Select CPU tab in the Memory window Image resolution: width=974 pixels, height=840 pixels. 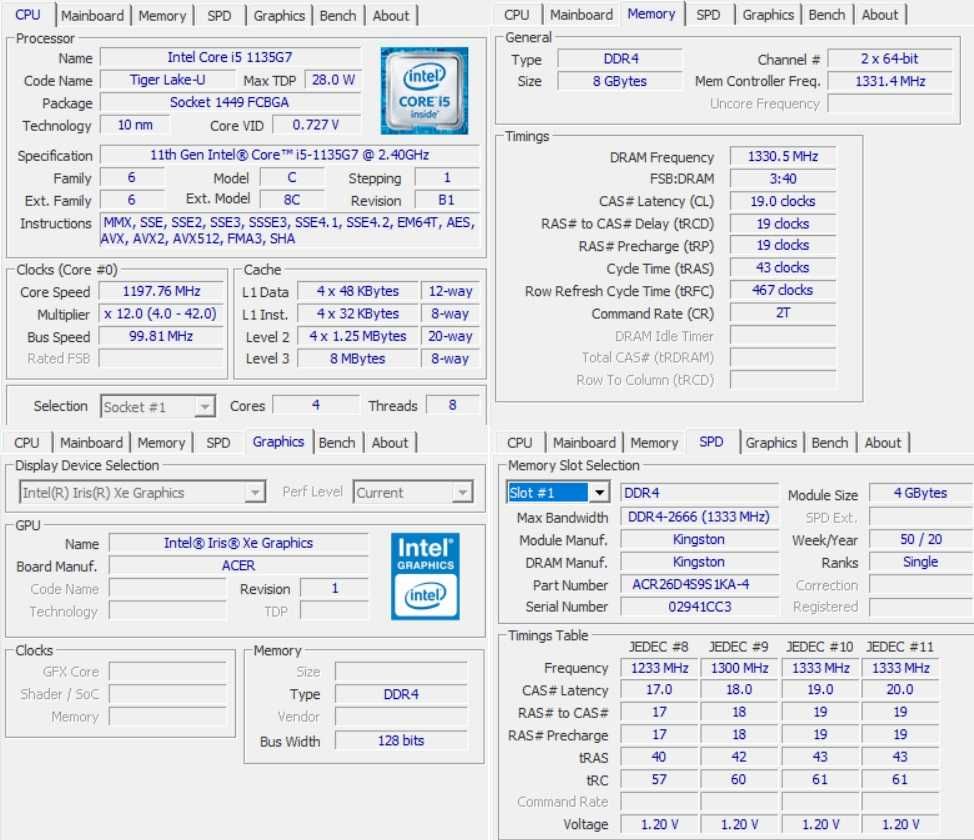coord(517,15)
